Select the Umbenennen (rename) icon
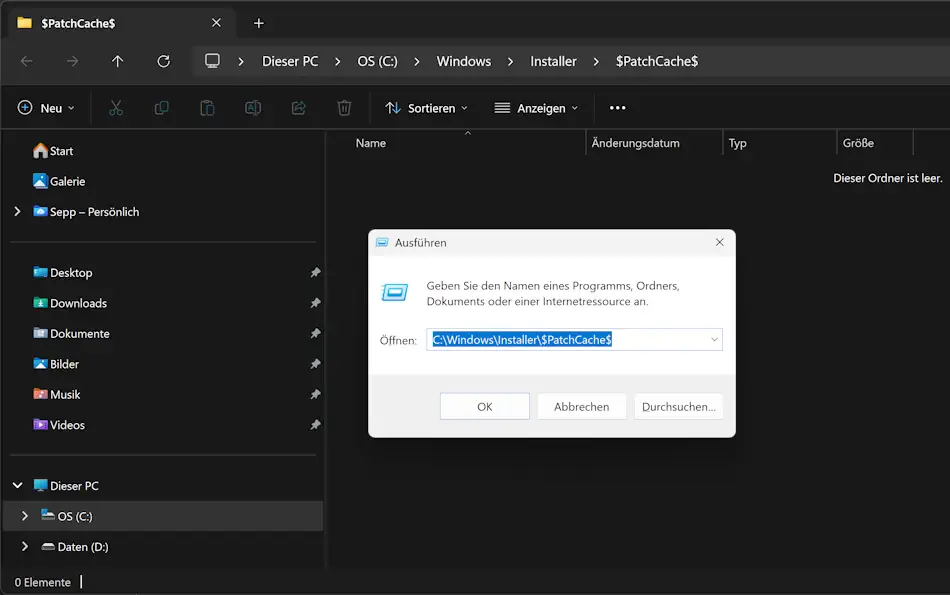Viewport: 950px width, 595px height. pos(253,107)
